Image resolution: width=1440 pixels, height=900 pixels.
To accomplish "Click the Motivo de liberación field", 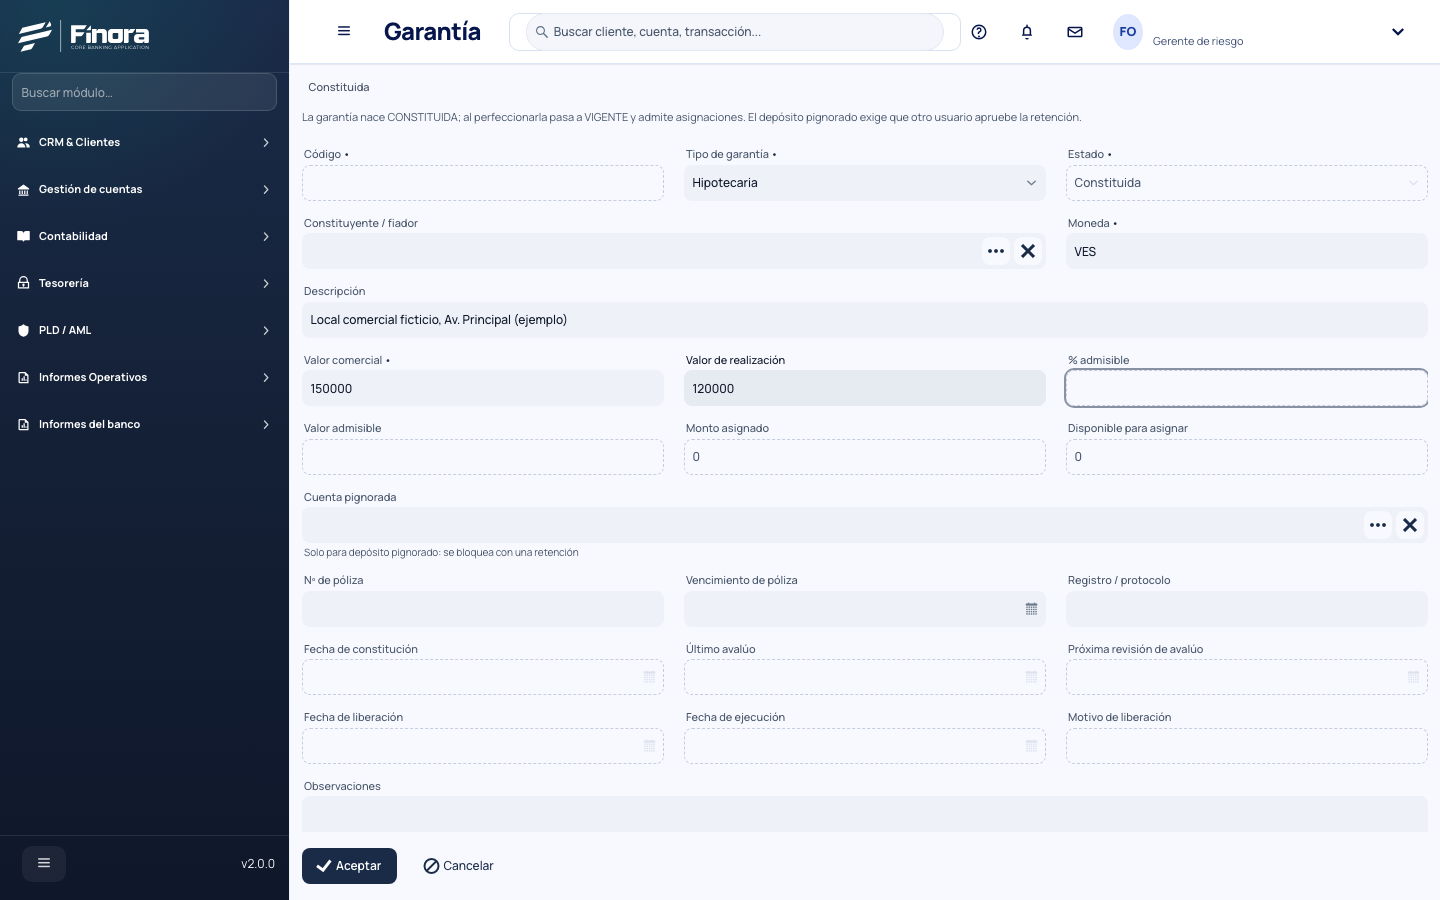I will click(1247, 746).
